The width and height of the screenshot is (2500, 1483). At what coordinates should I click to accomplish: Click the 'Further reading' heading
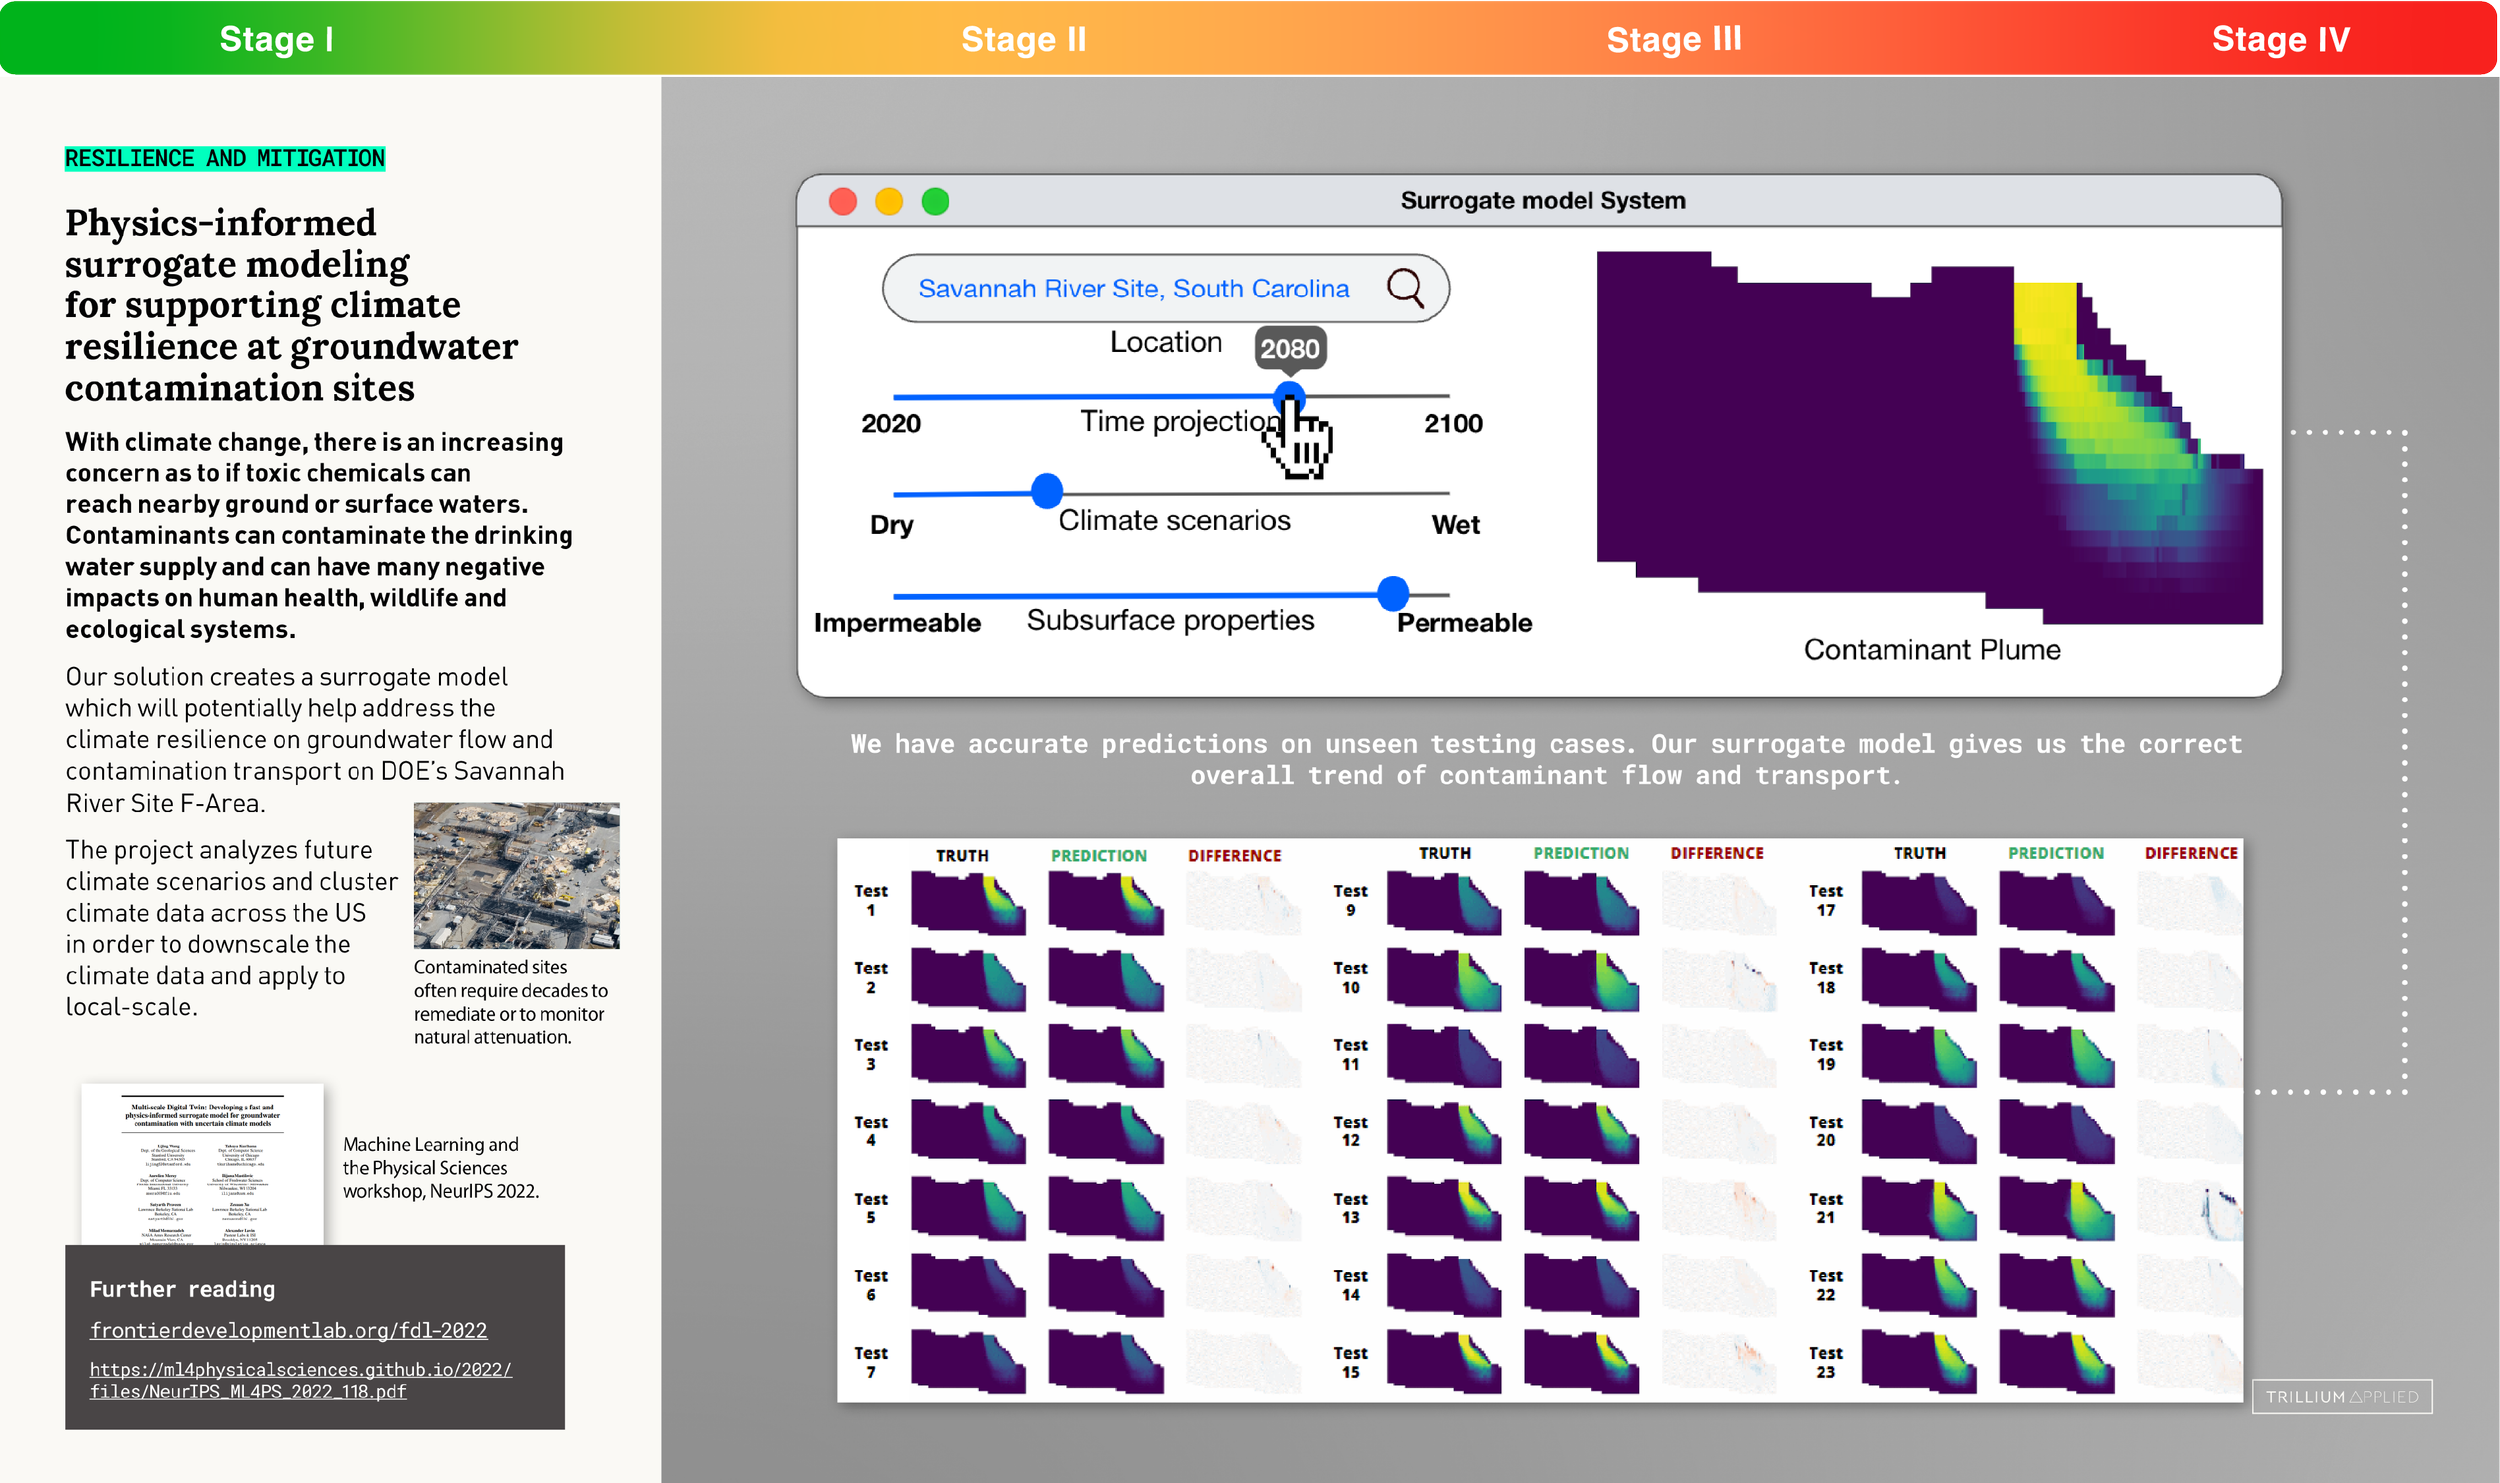click(182, 1289)
